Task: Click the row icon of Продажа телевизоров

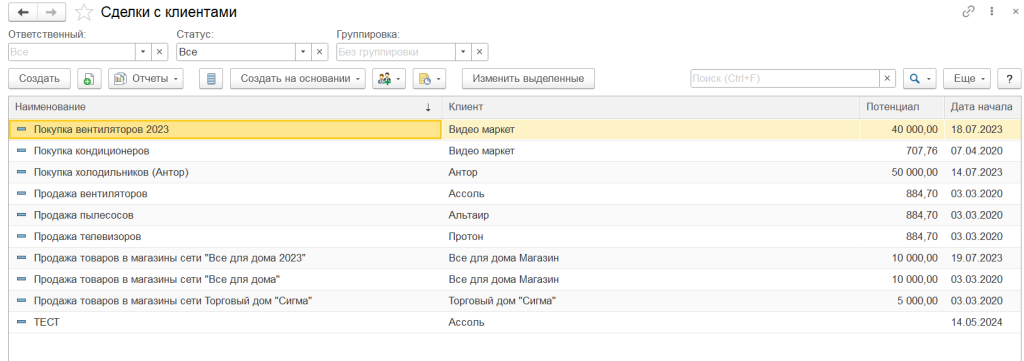Action: pos(21,236)
